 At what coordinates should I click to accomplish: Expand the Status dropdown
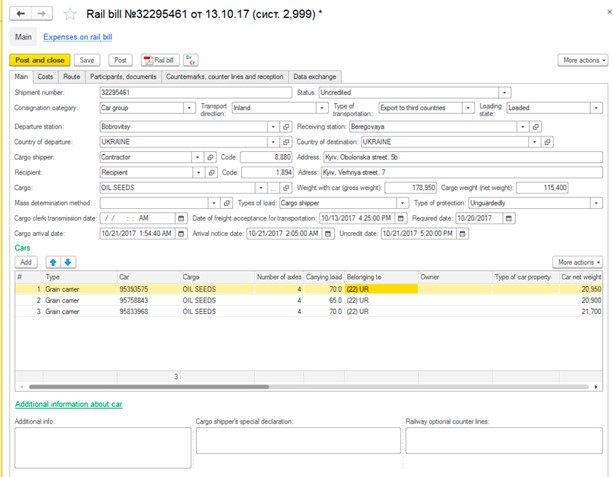tap(504, 93)
